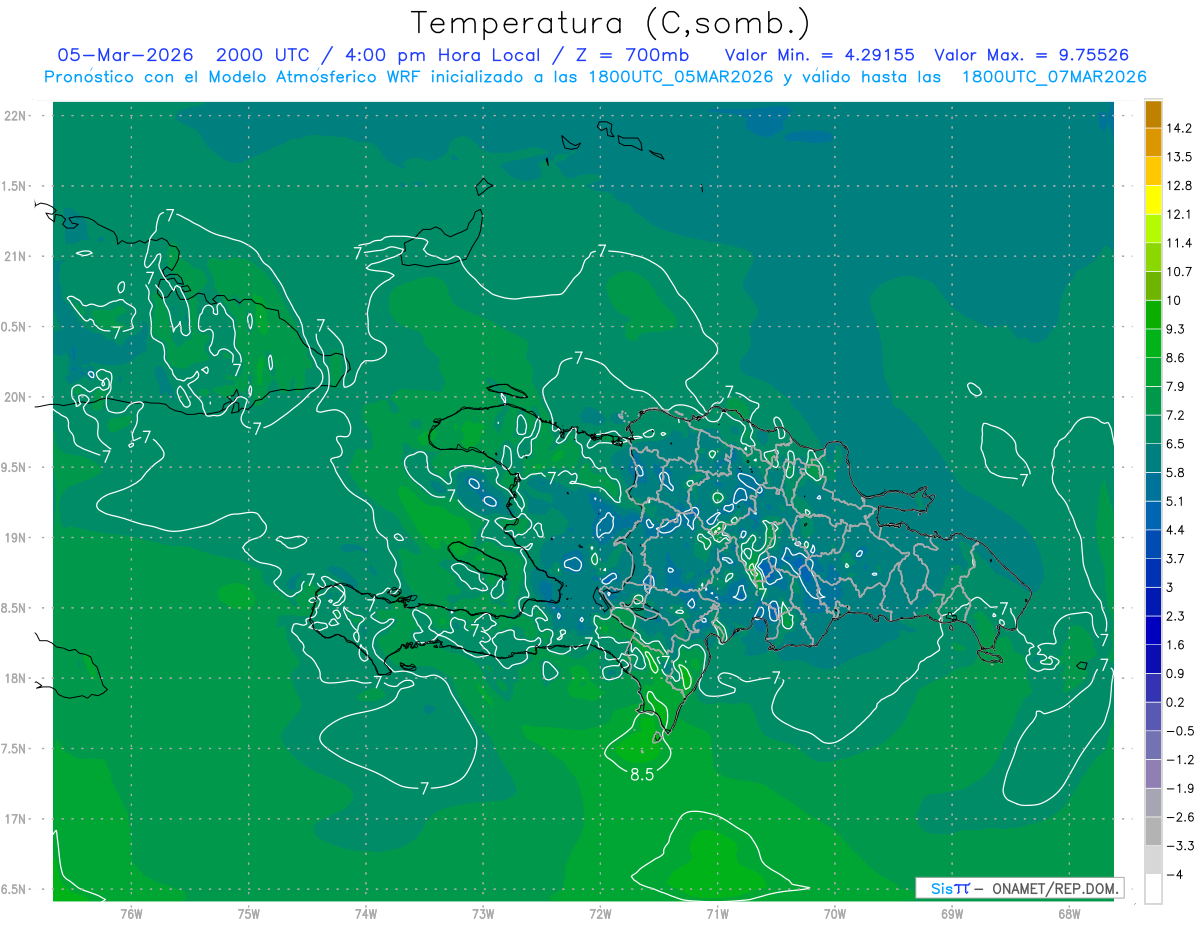Select the "Valor Min. = 4.29155" value

tap(819, 55)
